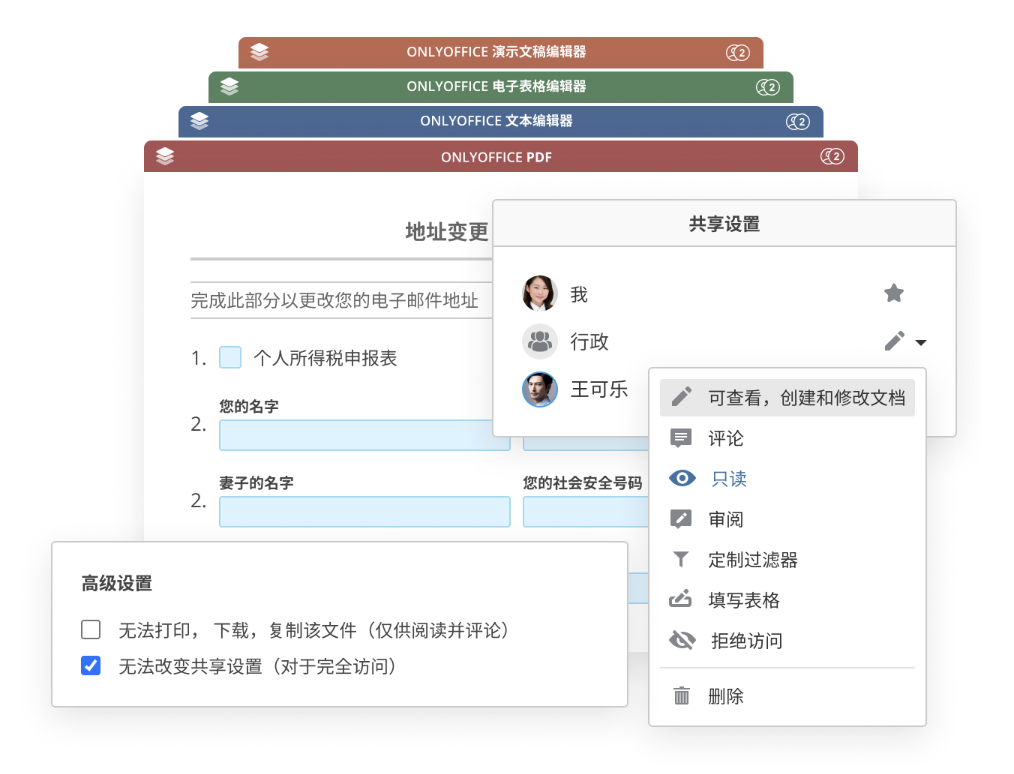Click the avatar of 我

(x=539, y=294)
